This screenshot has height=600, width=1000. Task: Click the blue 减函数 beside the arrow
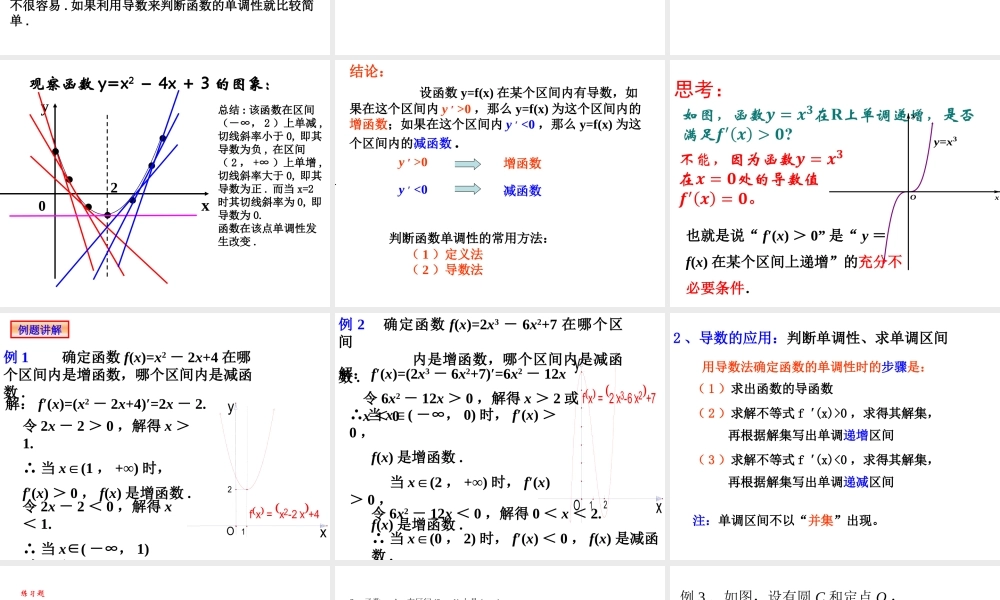522,190
